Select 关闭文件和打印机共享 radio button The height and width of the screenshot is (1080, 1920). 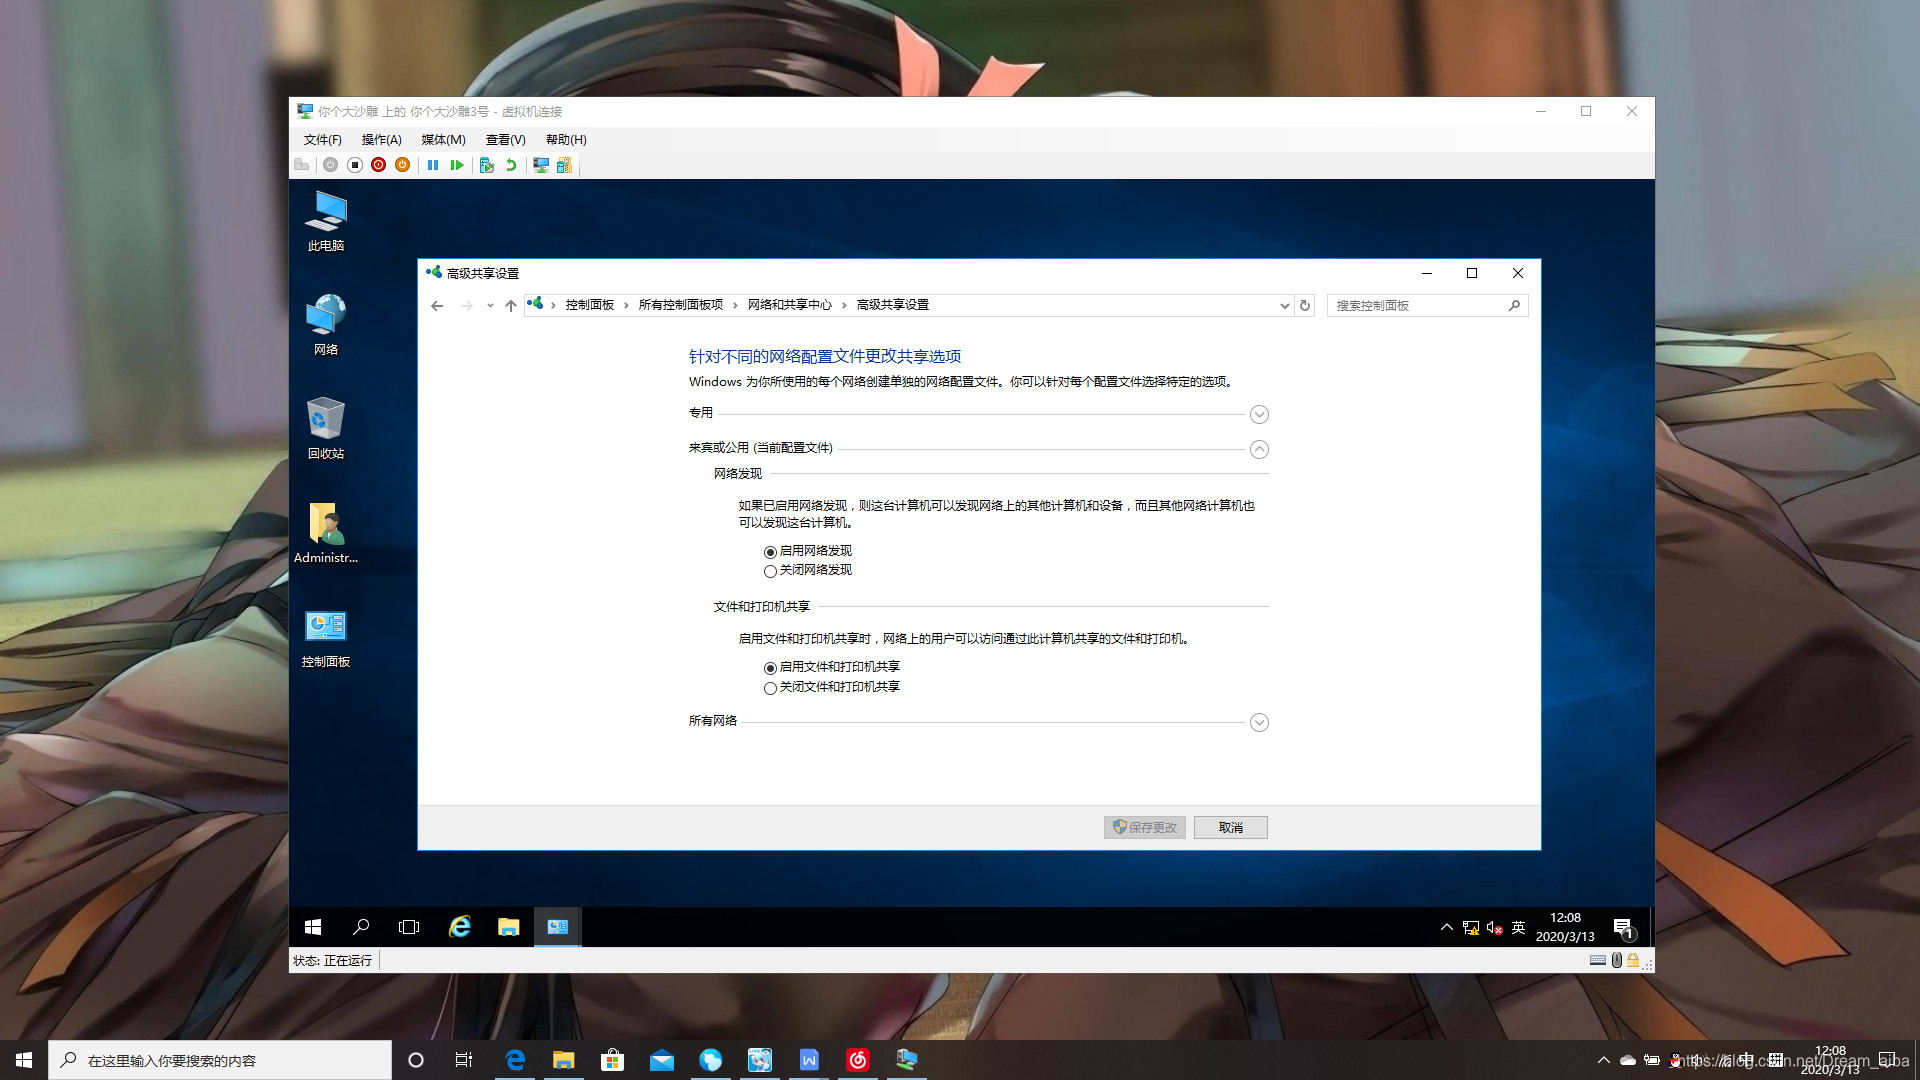[770, 688]
